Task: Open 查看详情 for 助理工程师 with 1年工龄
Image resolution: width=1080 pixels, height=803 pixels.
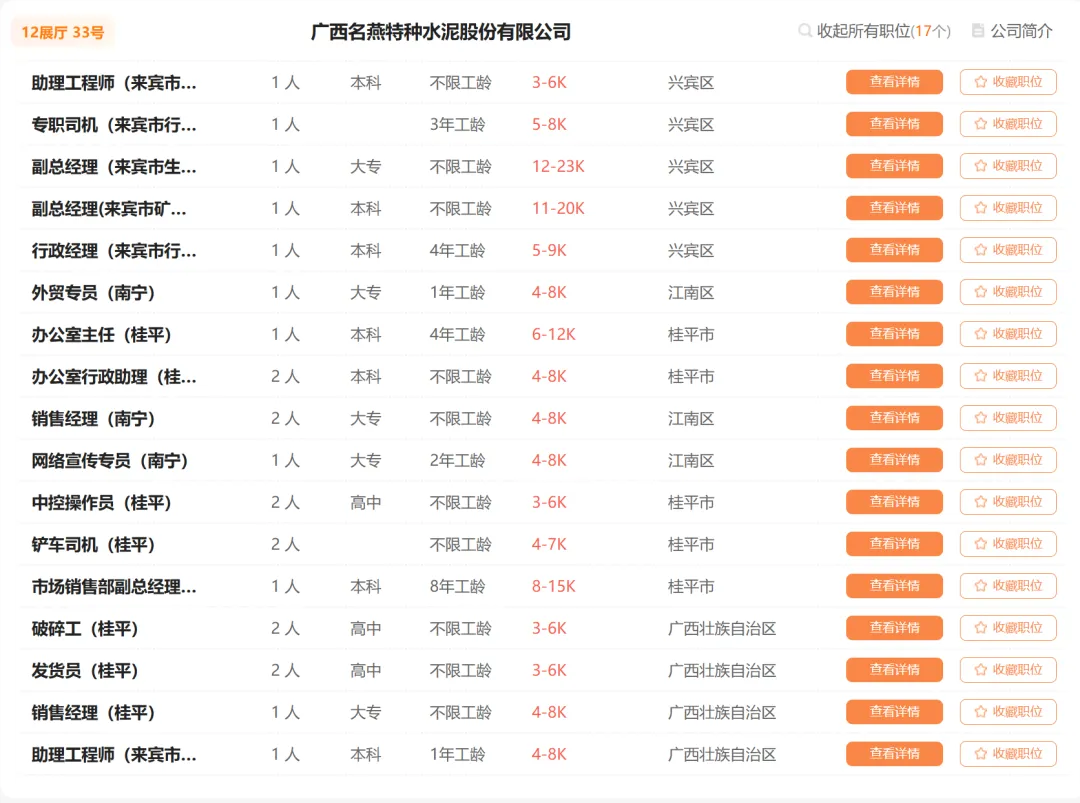Action: (x=894, y=754)
